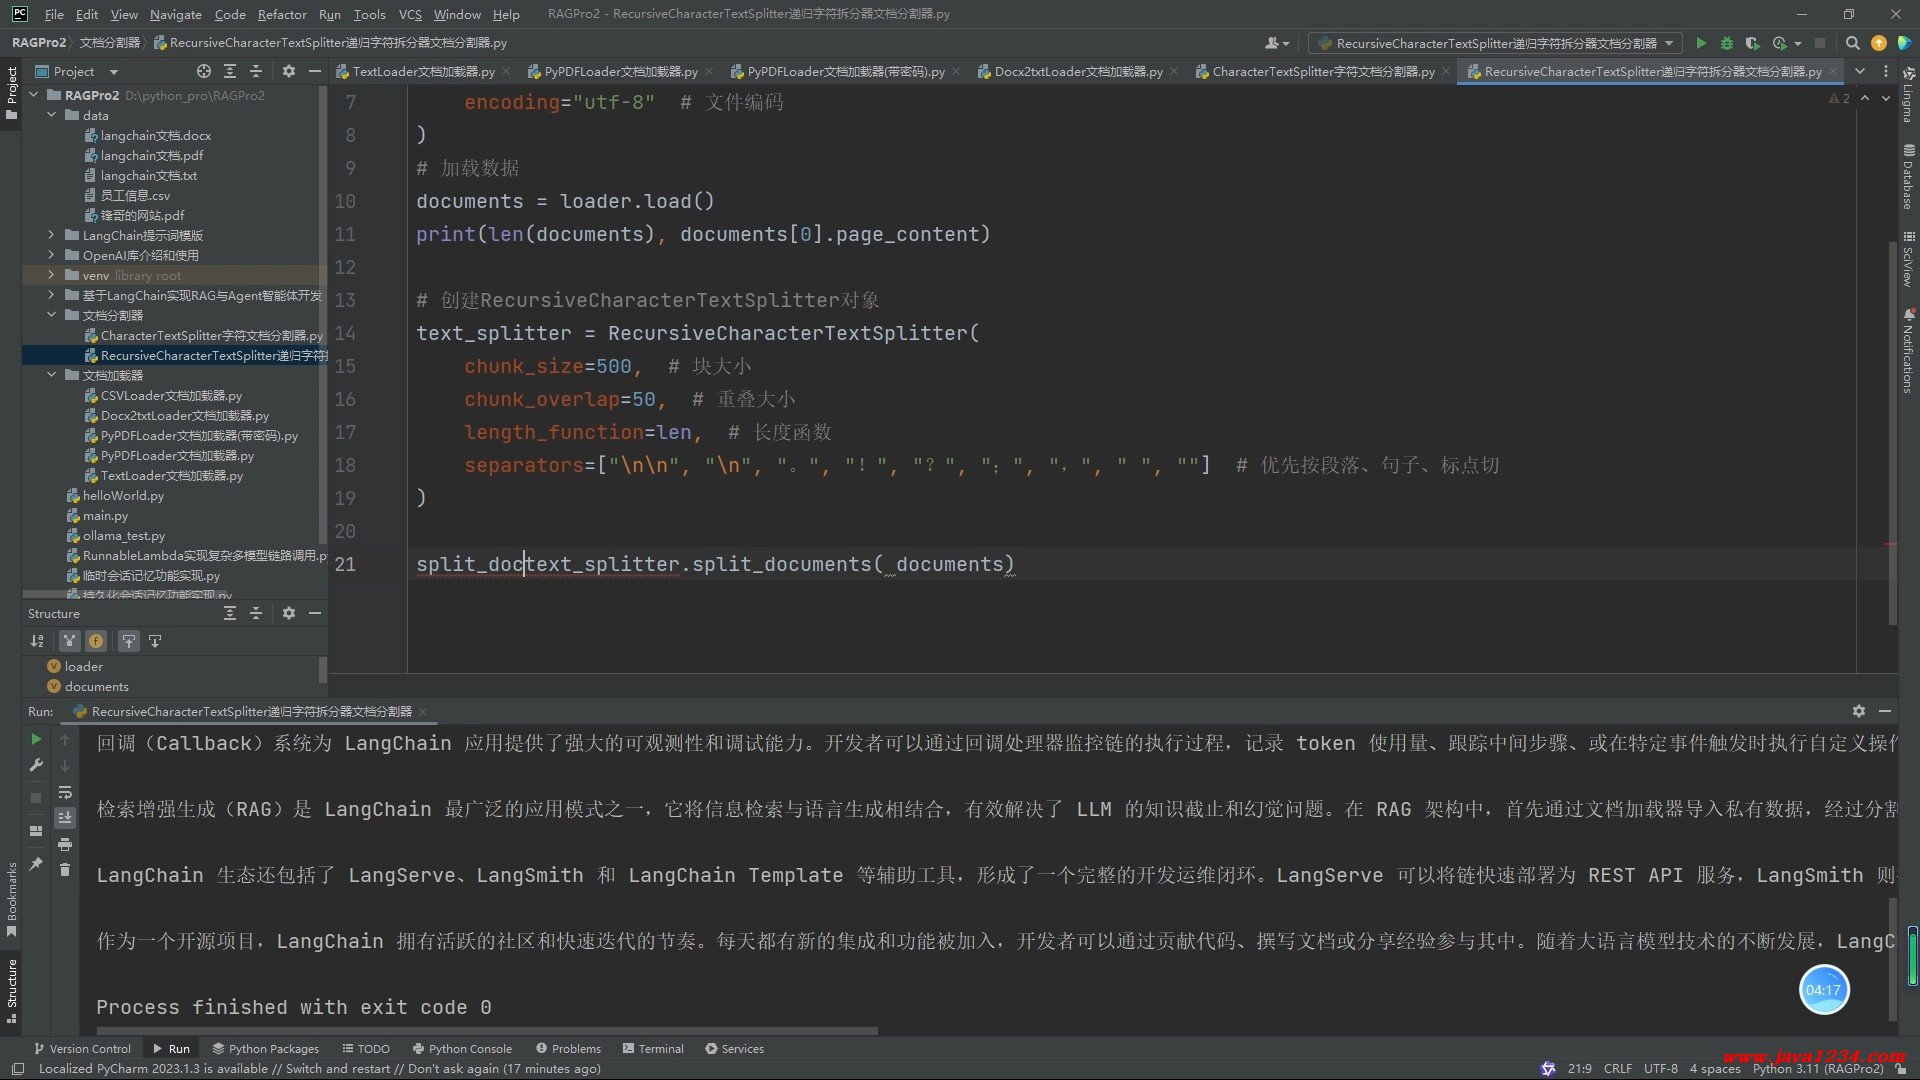Click the green Run button in top toolbar
The width and height of the screenshot is (1920, 1080).
1700,43
